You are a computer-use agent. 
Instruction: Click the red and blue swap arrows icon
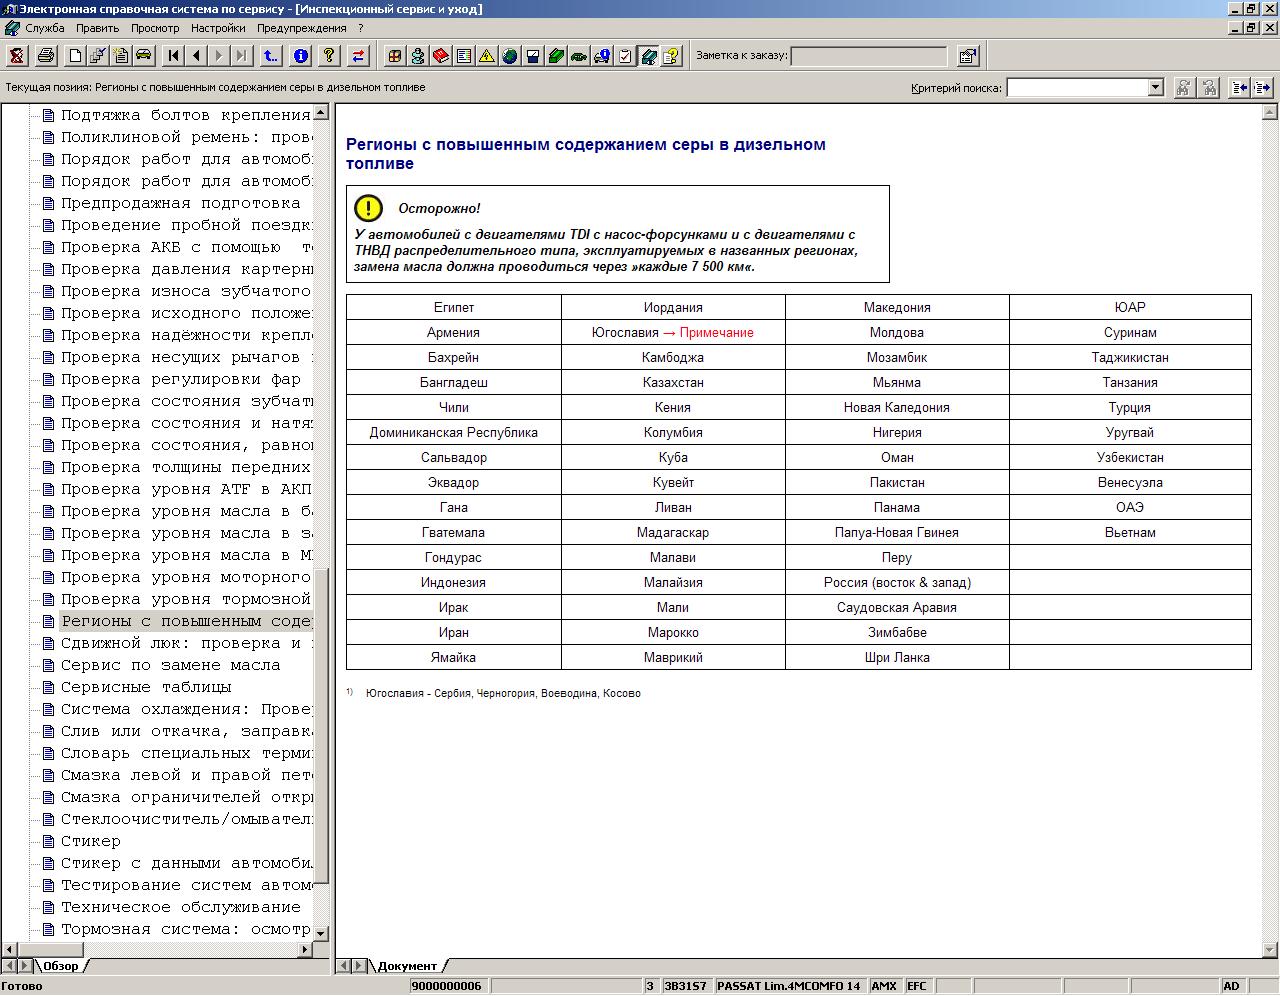point(358,56)
